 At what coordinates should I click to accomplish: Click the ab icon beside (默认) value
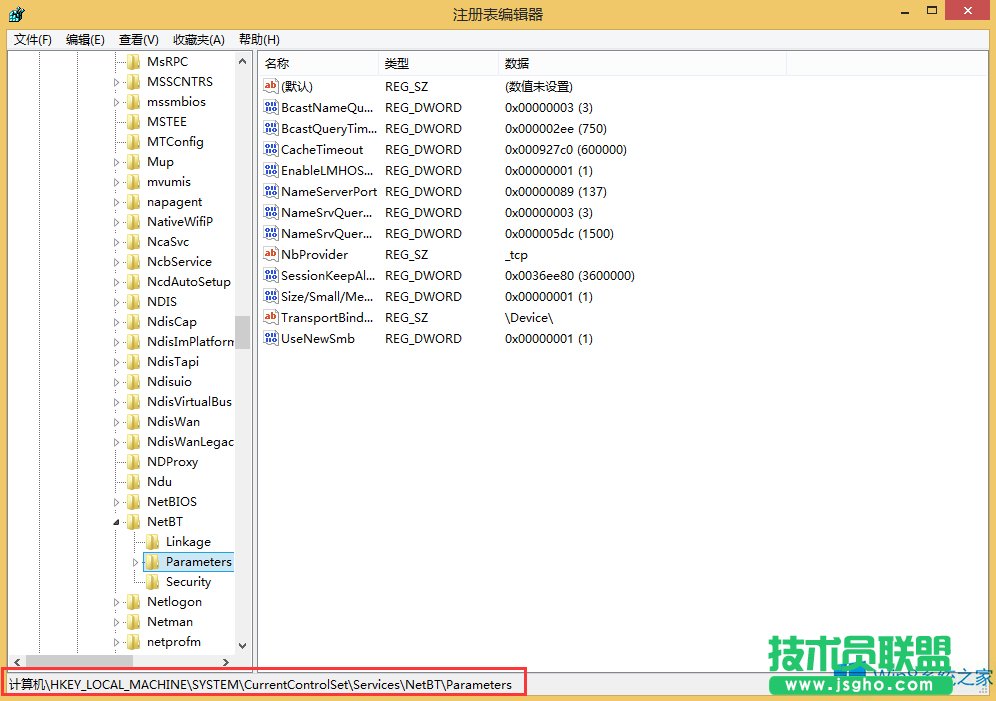click(x=269, y=86)
